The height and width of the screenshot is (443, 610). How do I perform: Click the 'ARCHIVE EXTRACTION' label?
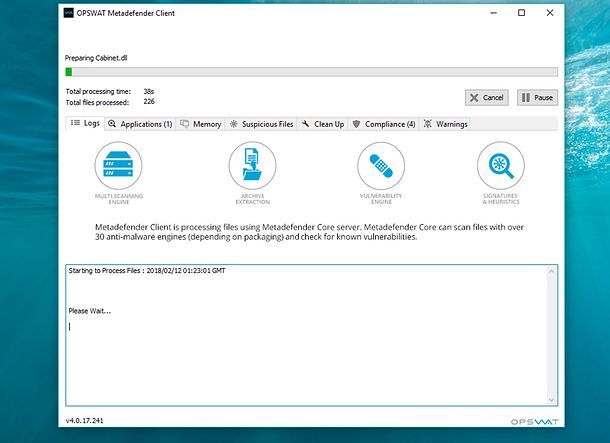[x=252, y=199]
